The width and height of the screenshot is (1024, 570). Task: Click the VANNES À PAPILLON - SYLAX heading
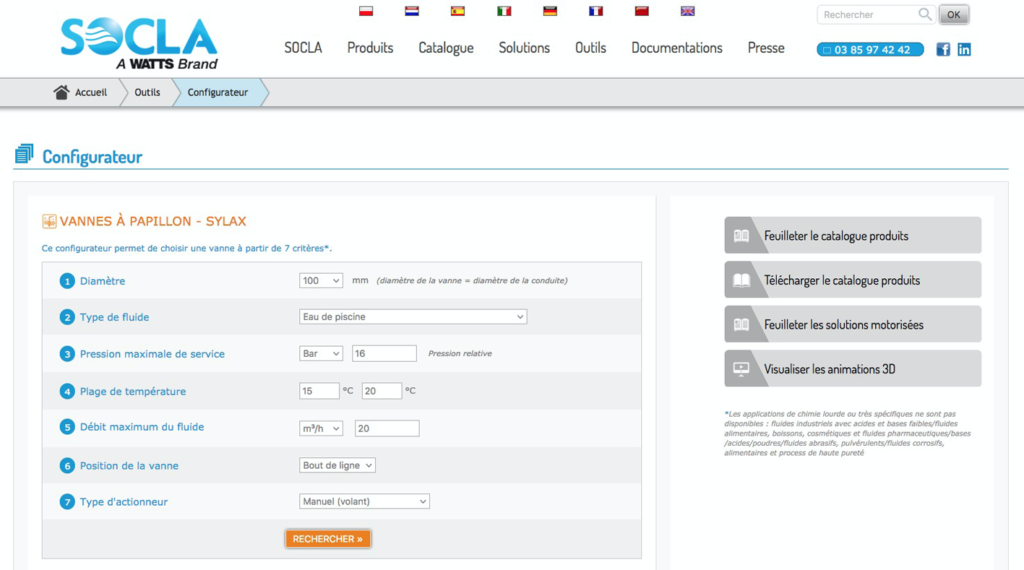[153, 221]
